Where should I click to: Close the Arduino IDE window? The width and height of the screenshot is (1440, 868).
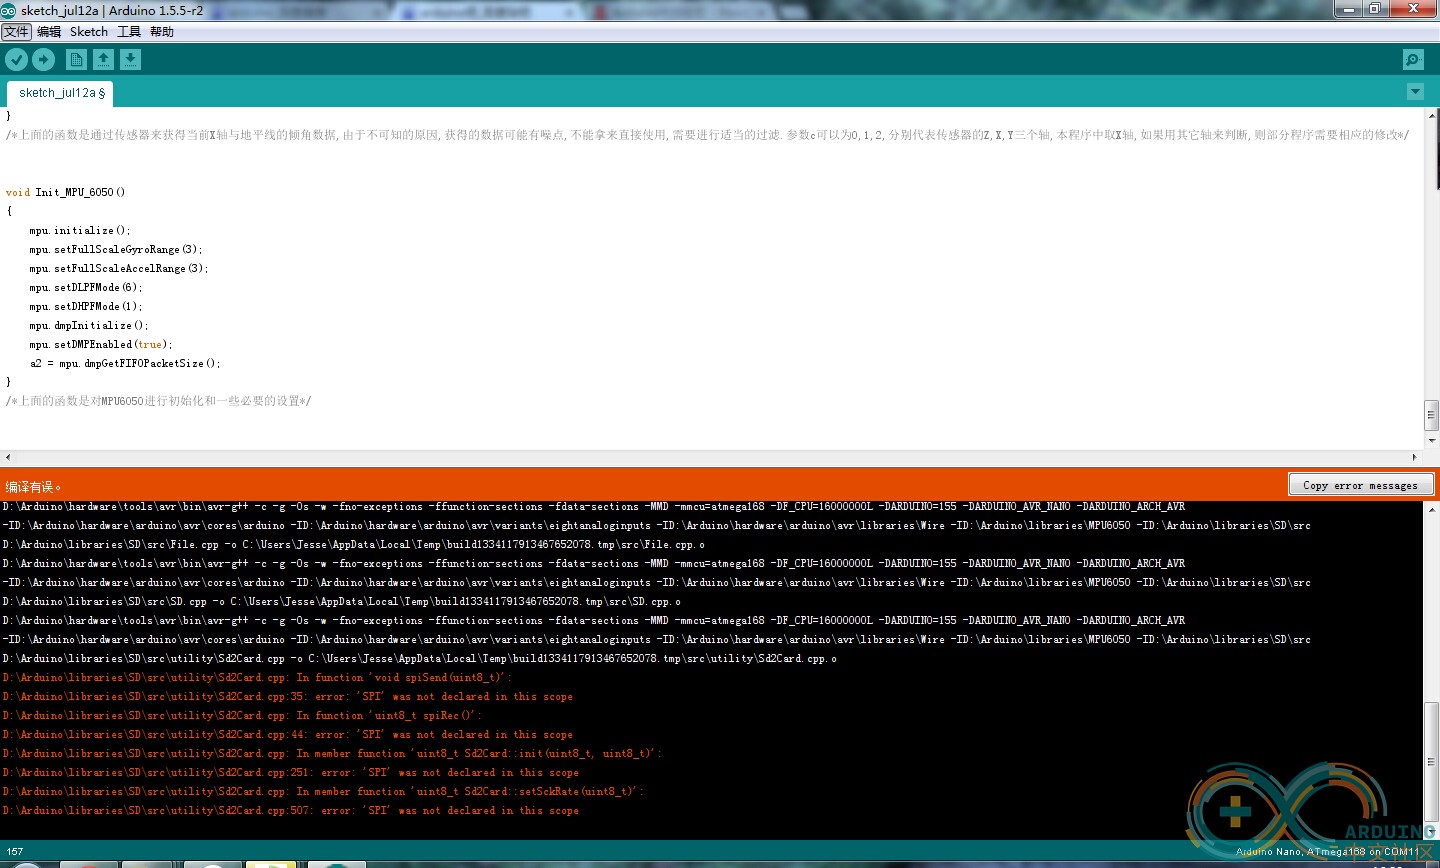click(1413, 8)
